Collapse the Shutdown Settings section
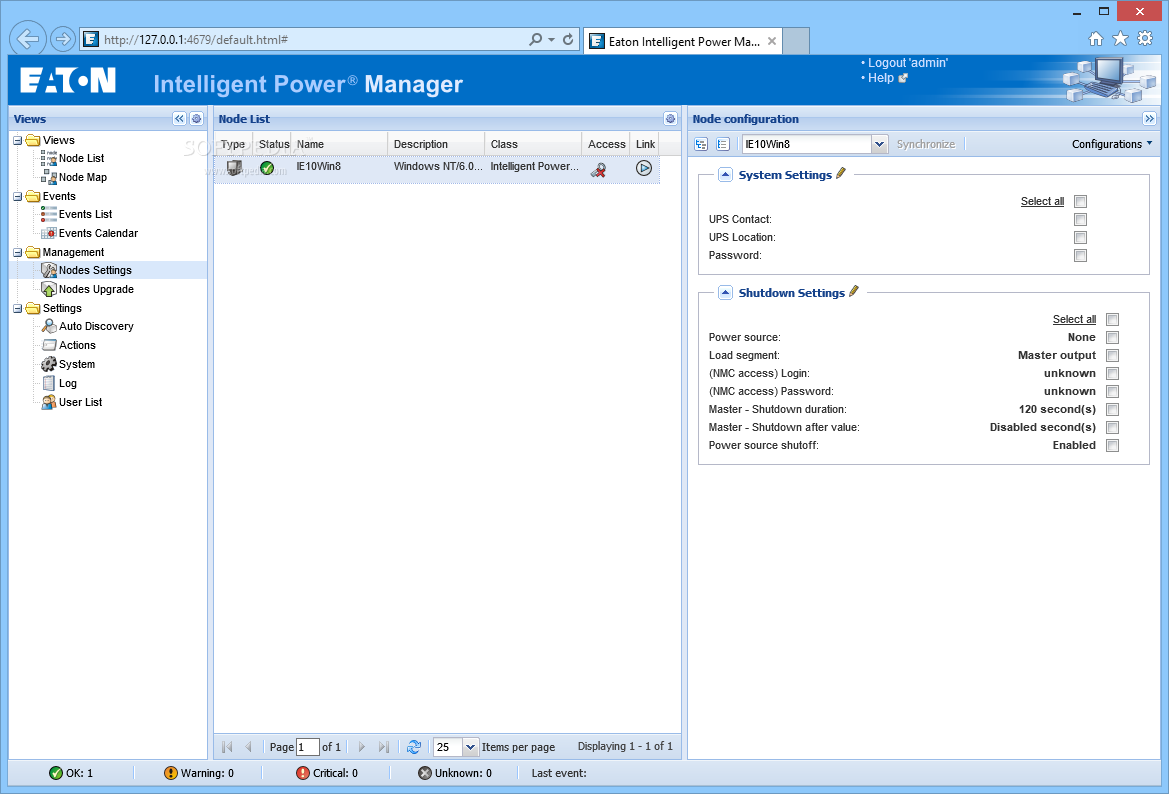 point(725,292)
